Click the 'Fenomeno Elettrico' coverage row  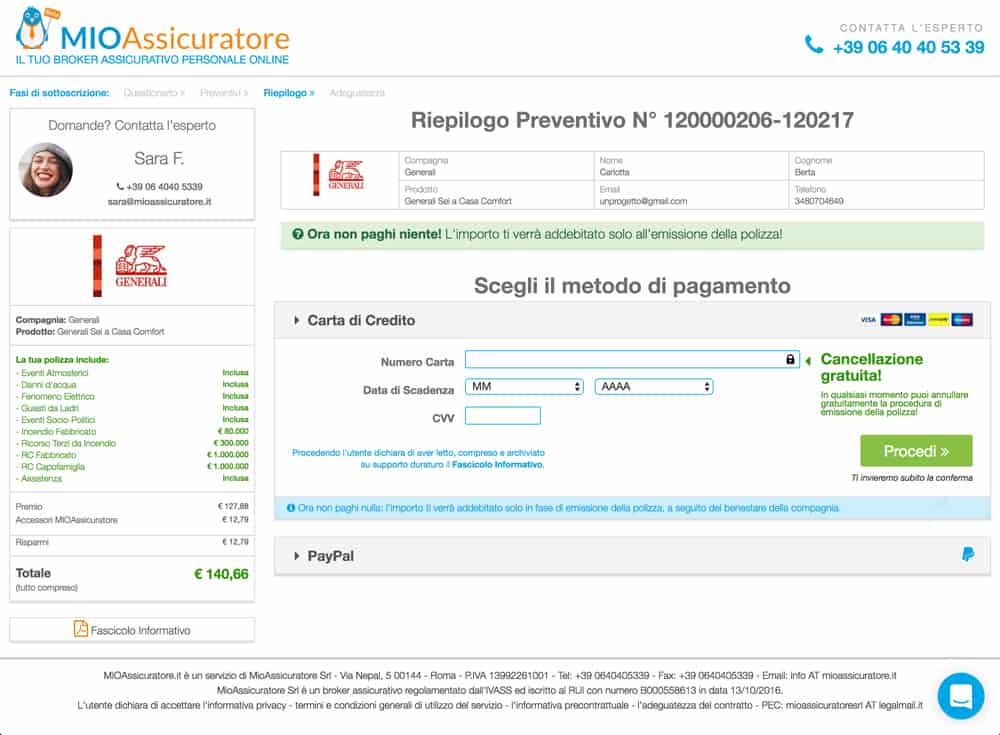[132, 396]
